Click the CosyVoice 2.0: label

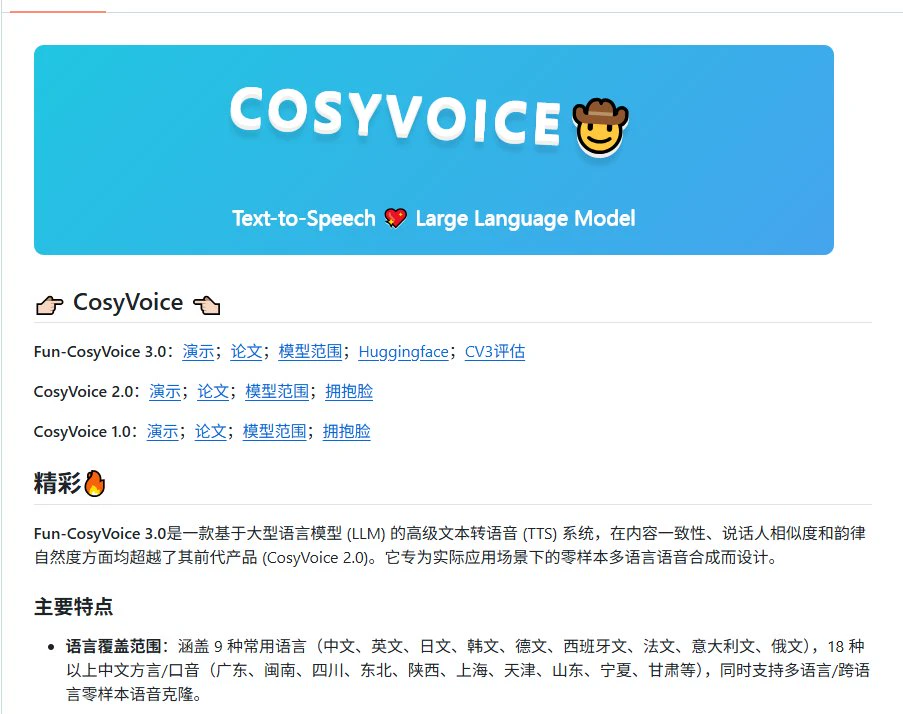tap(86, 392)
